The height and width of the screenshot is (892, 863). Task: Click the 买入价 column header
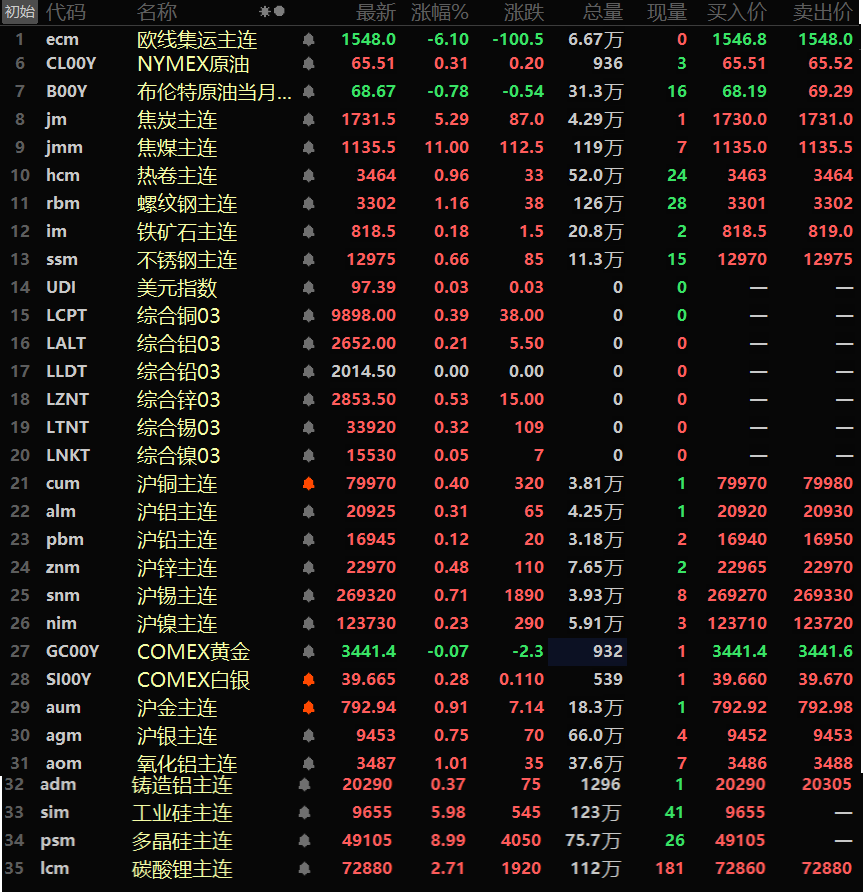(x=737, y=12)
